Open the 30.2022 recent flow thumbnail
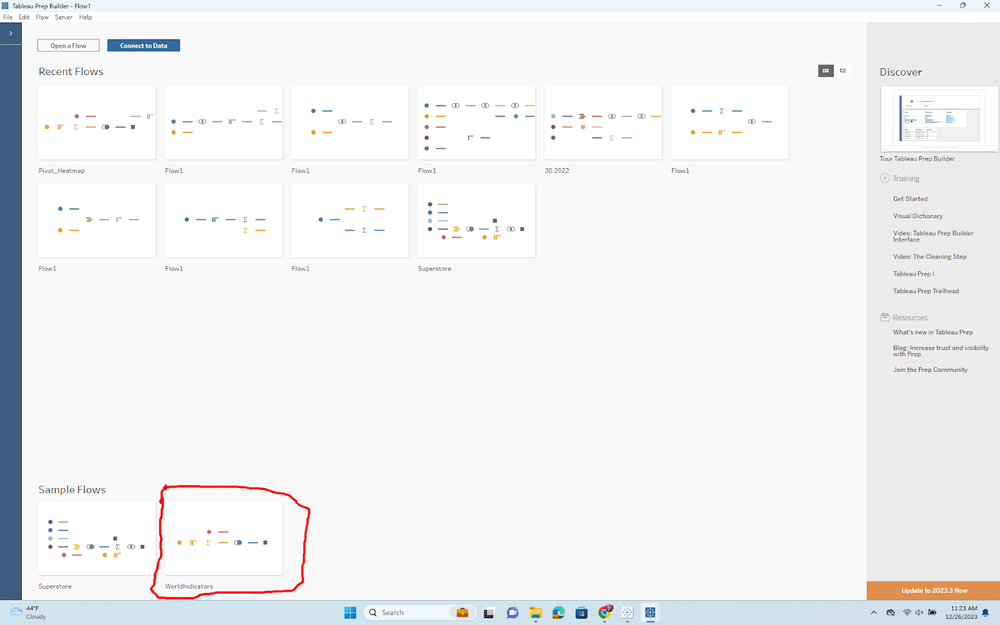 tap(603, 123)
